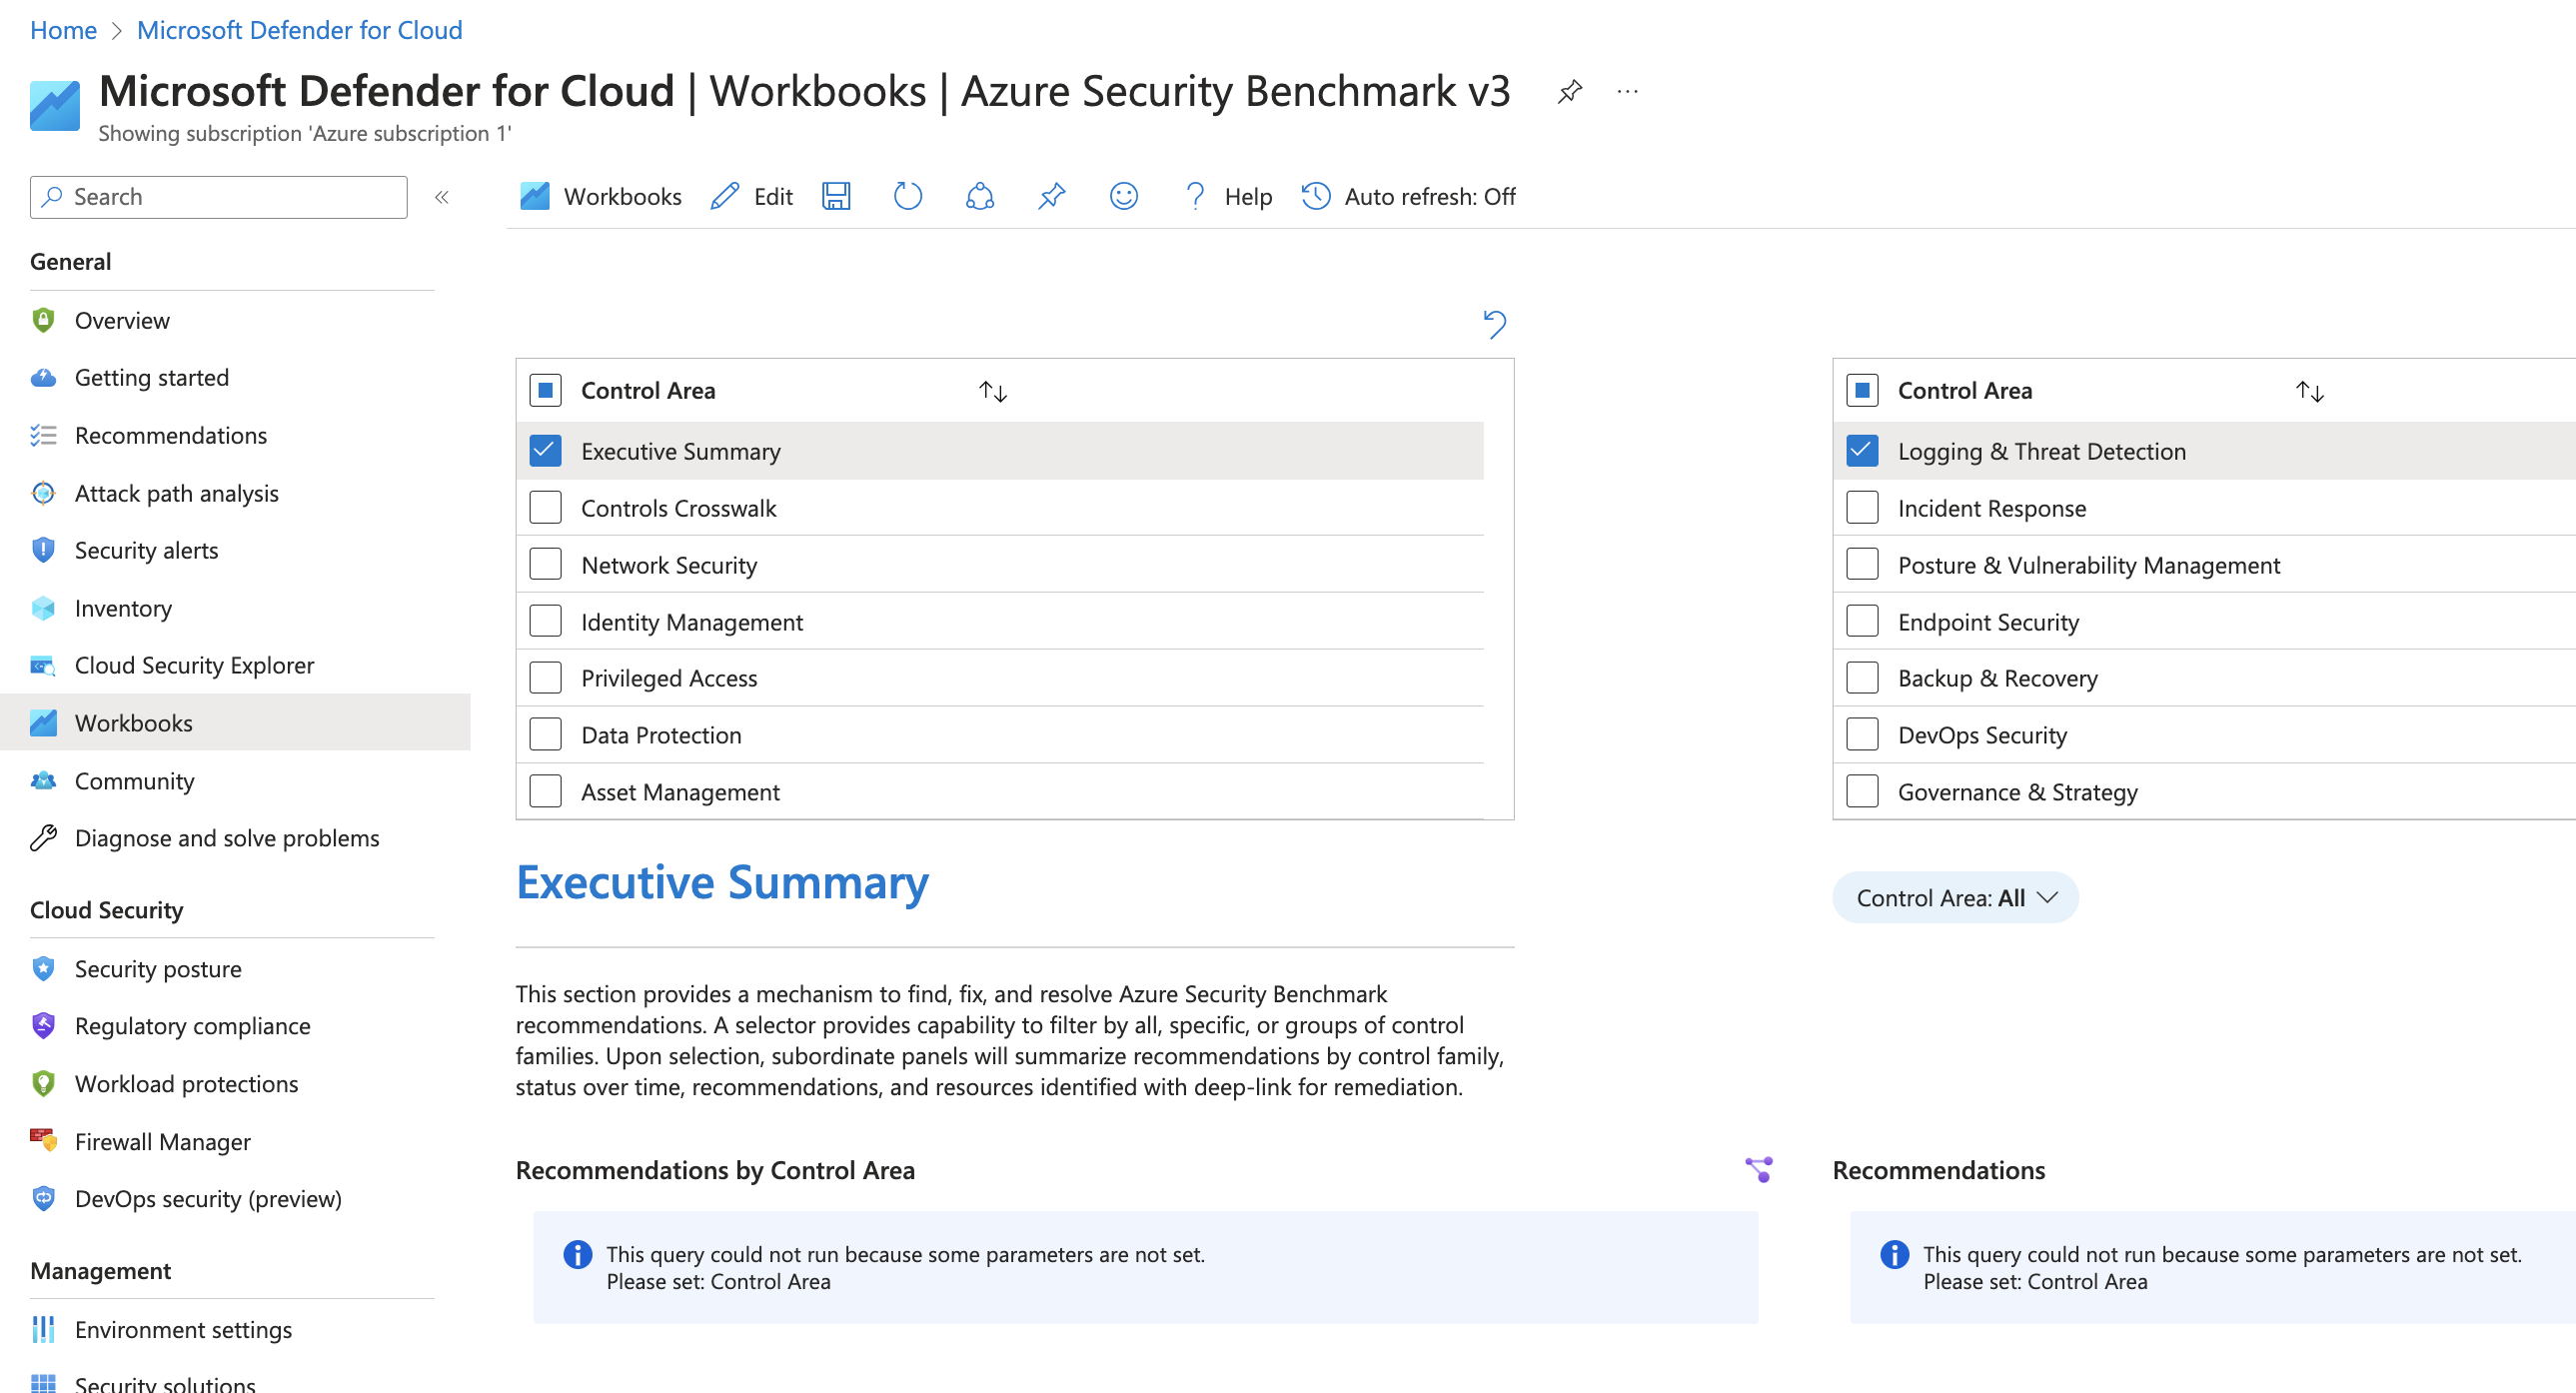Check the Governance & Strategy checkbox
The height and width of the screenshot is (1393, 2576).
(x=1862, y=792)
